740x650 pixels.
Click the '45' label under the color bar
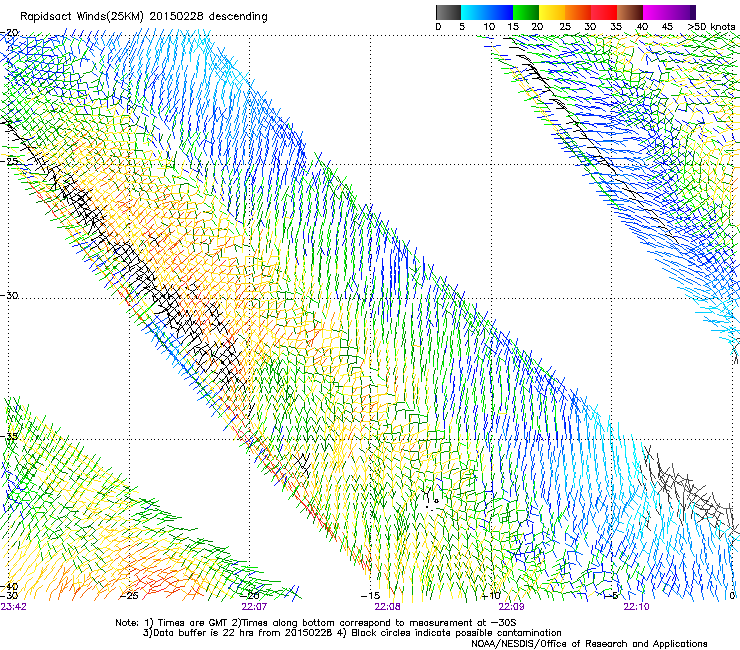tap(667, 27)
